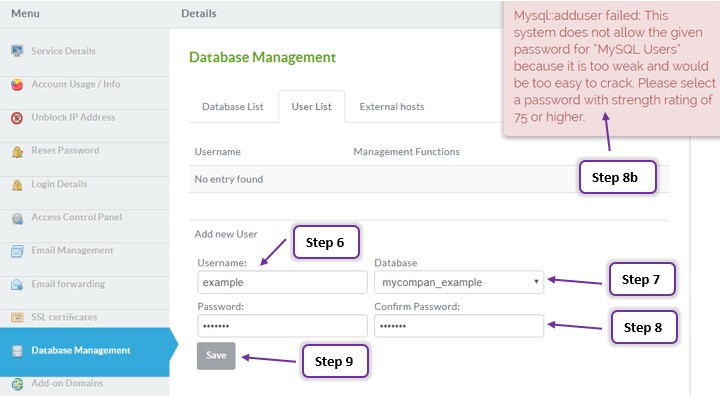This screenshot has width=721, height=396.
Task: Click the Password input field
Action: click(x=282, y=326)
